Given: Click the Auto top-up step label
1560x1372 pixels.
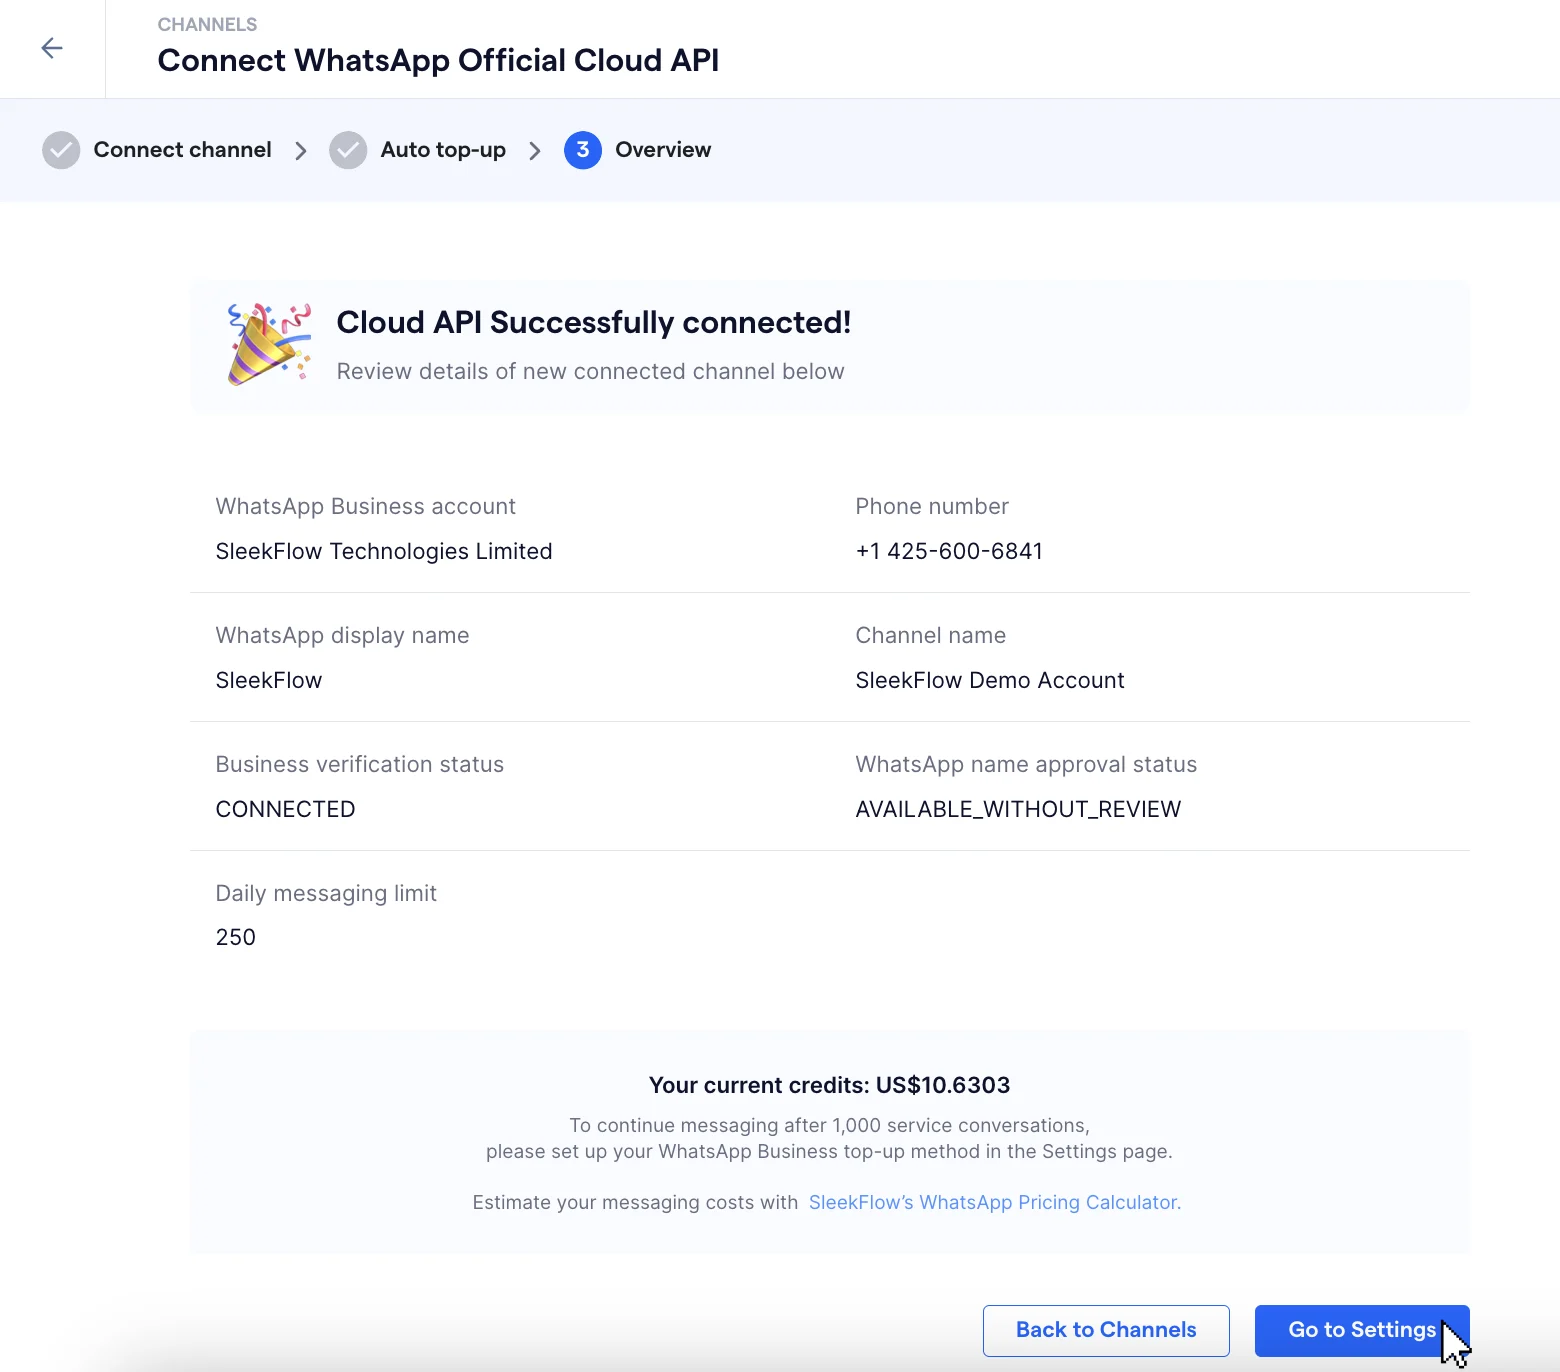Looking at the screenshot, I should point(443,149).
